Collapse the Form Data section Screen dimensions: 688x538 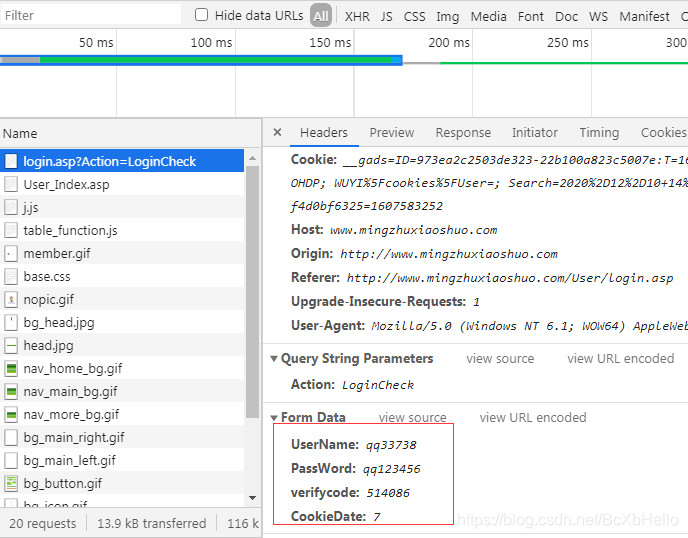(274, 417)
